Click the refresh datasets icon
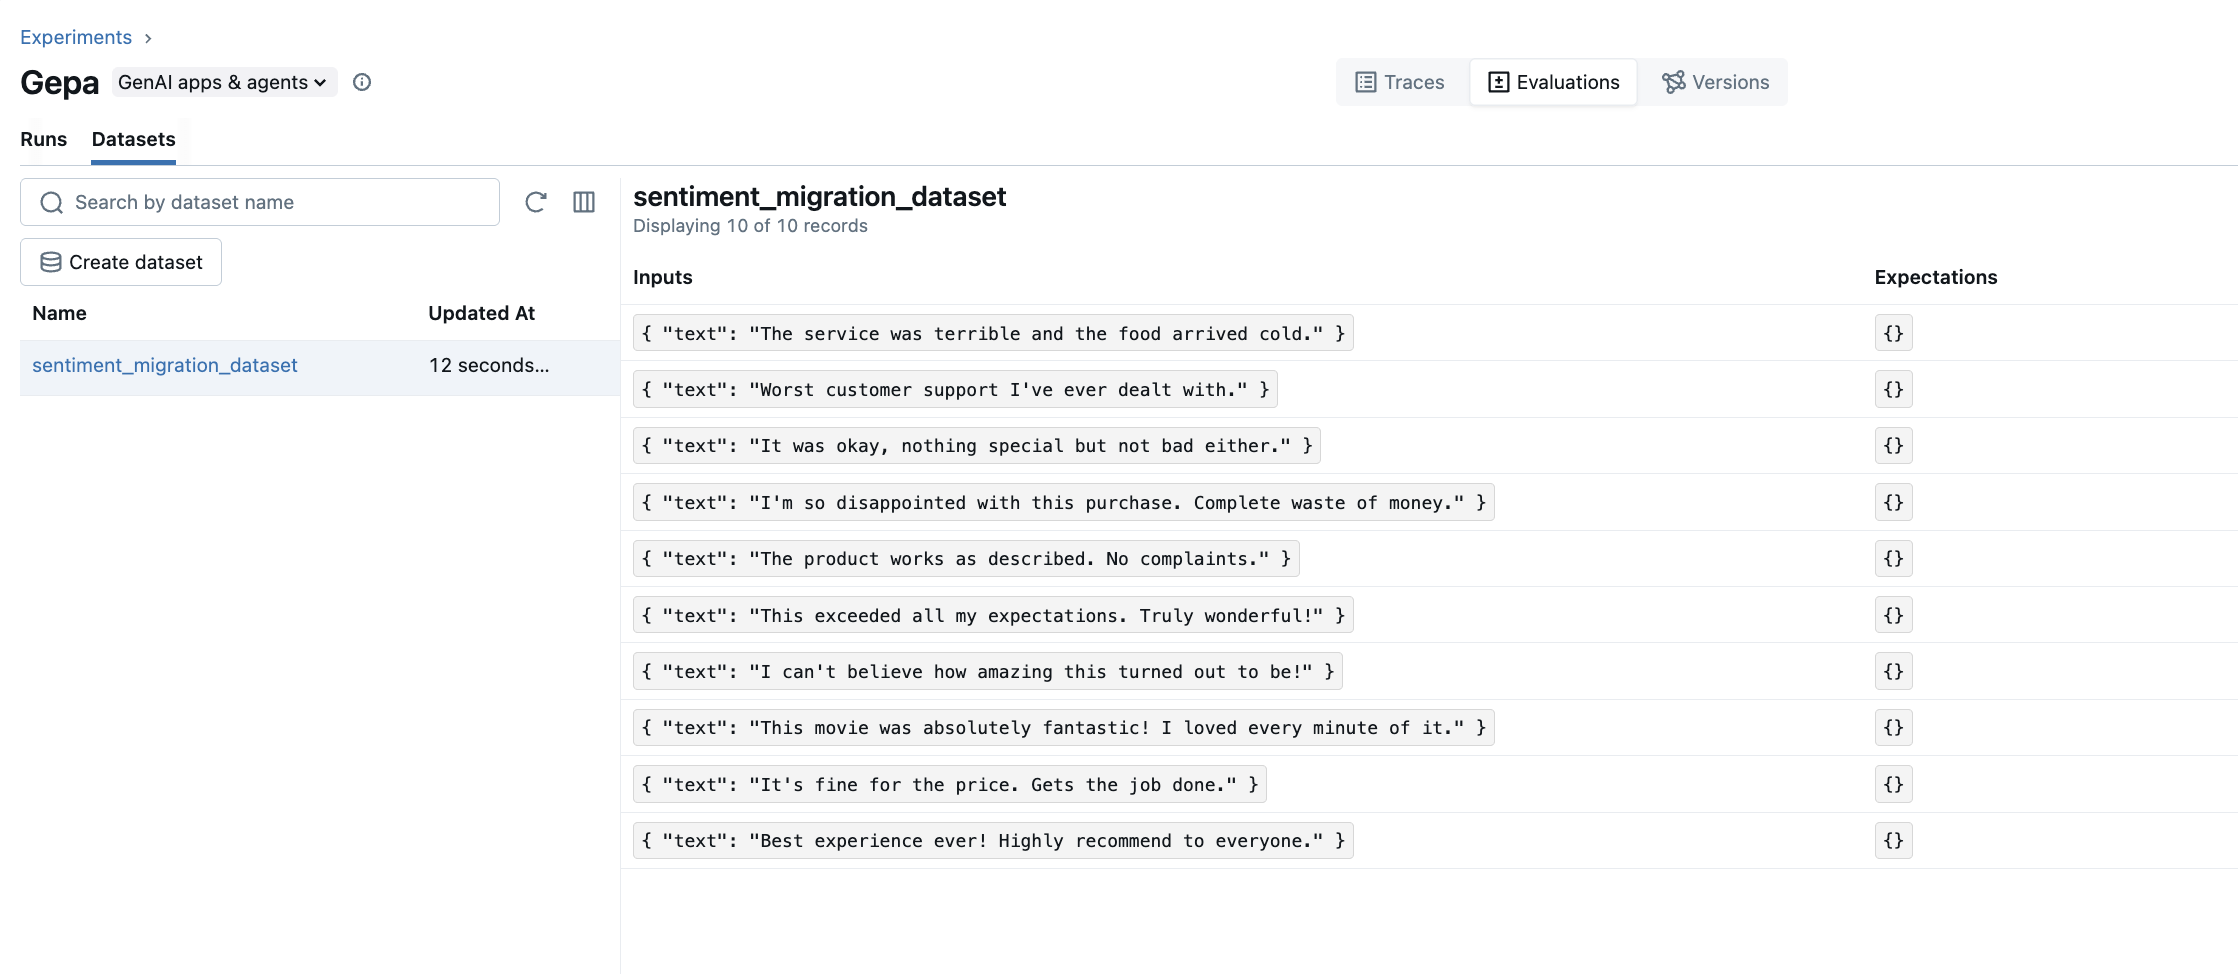The width and height of the screenshot is (2238, 974). tap(536, 202)
